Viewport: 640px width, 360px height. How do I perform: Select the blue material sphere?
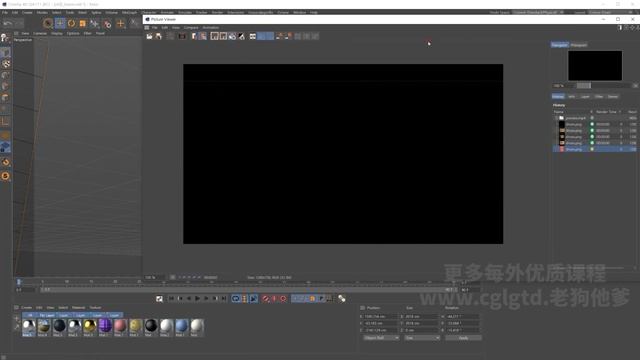(182, 326)
